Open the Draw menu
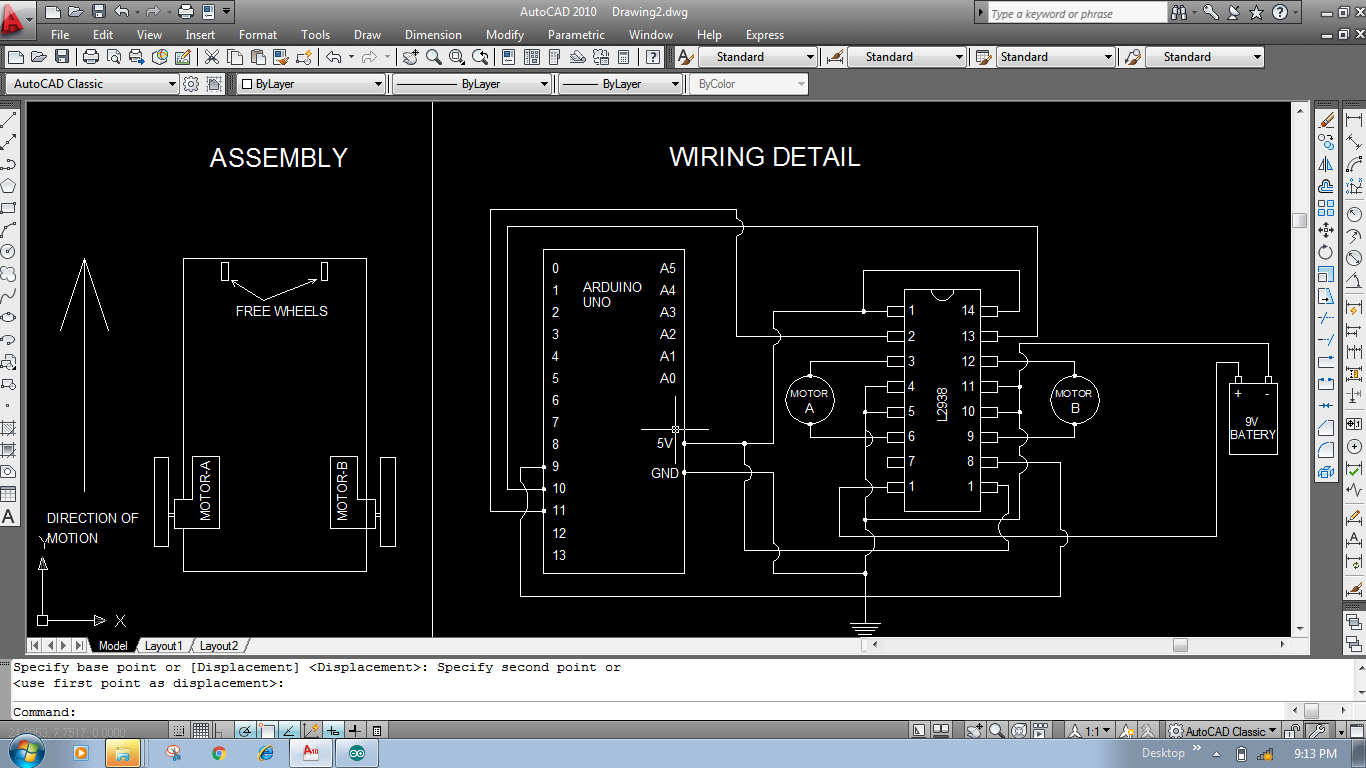 point(367,34)
